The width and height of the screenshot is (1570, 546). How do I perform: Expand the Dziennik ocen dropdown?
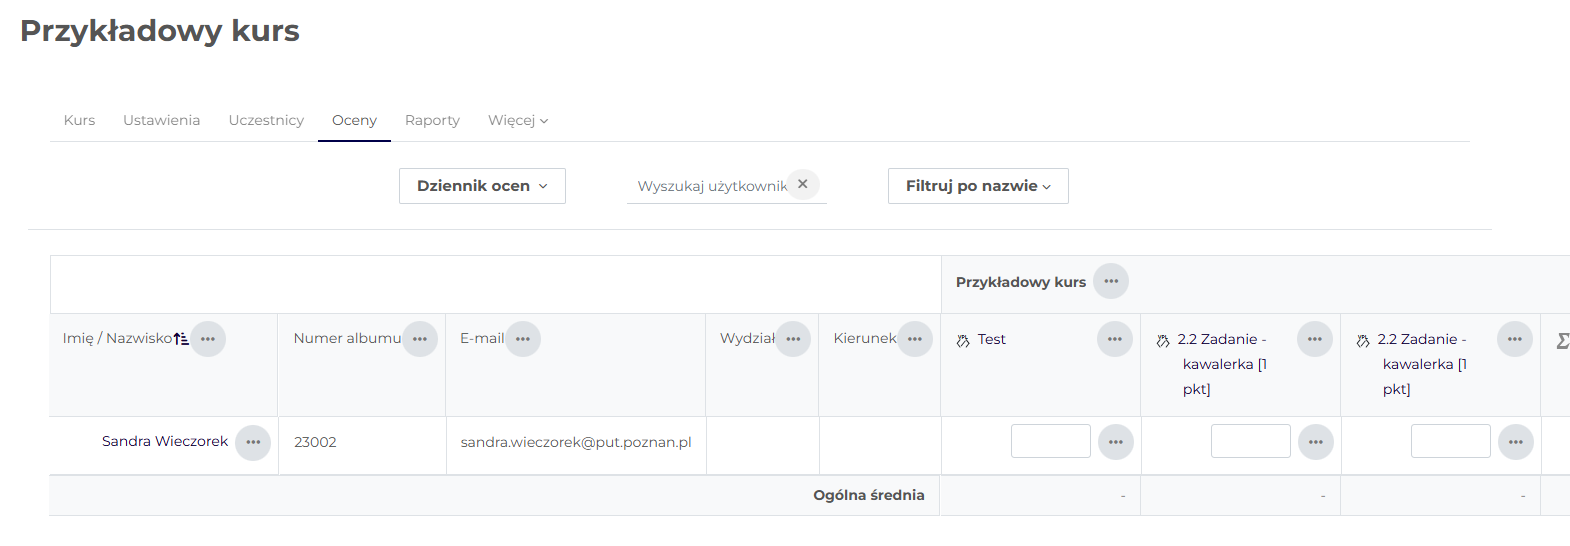point(482,186)
